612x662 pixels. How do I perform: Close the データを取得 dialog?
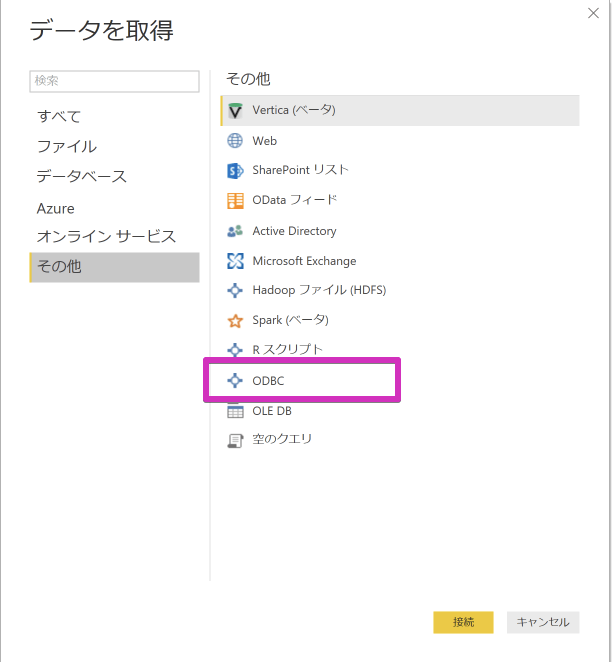[593, 13]
